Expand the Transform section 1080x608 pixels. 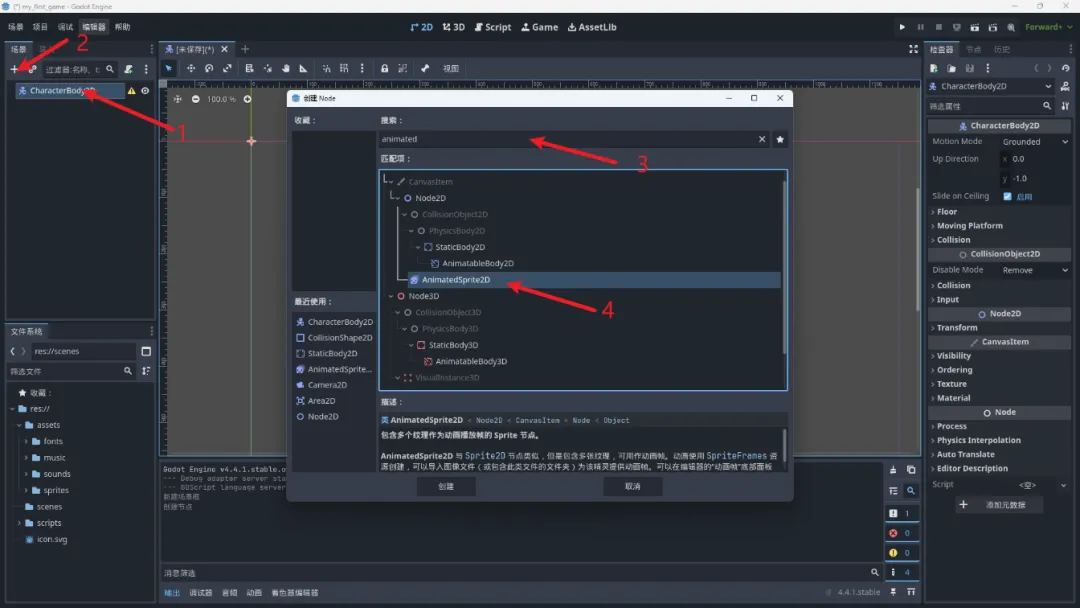click(957, 328)
